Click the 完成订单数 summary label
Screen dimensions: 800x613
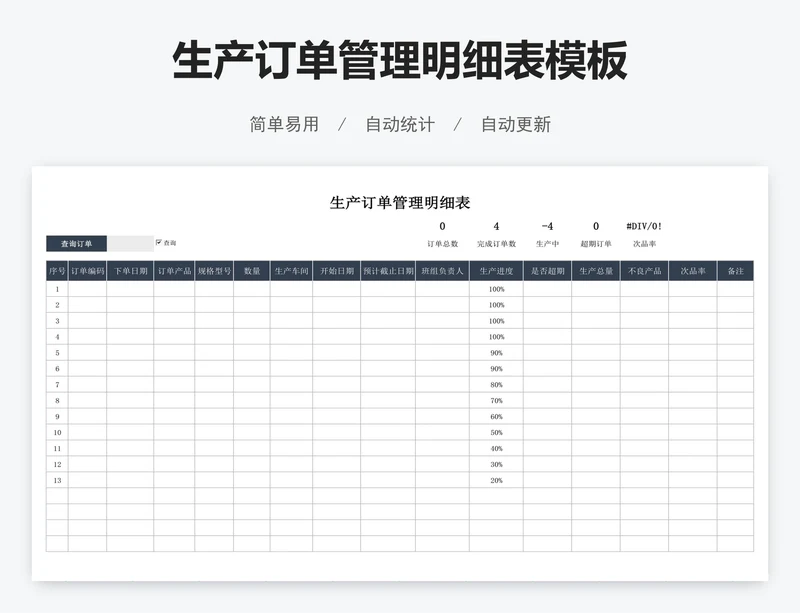pyautogui.click(x=496, y=244)
